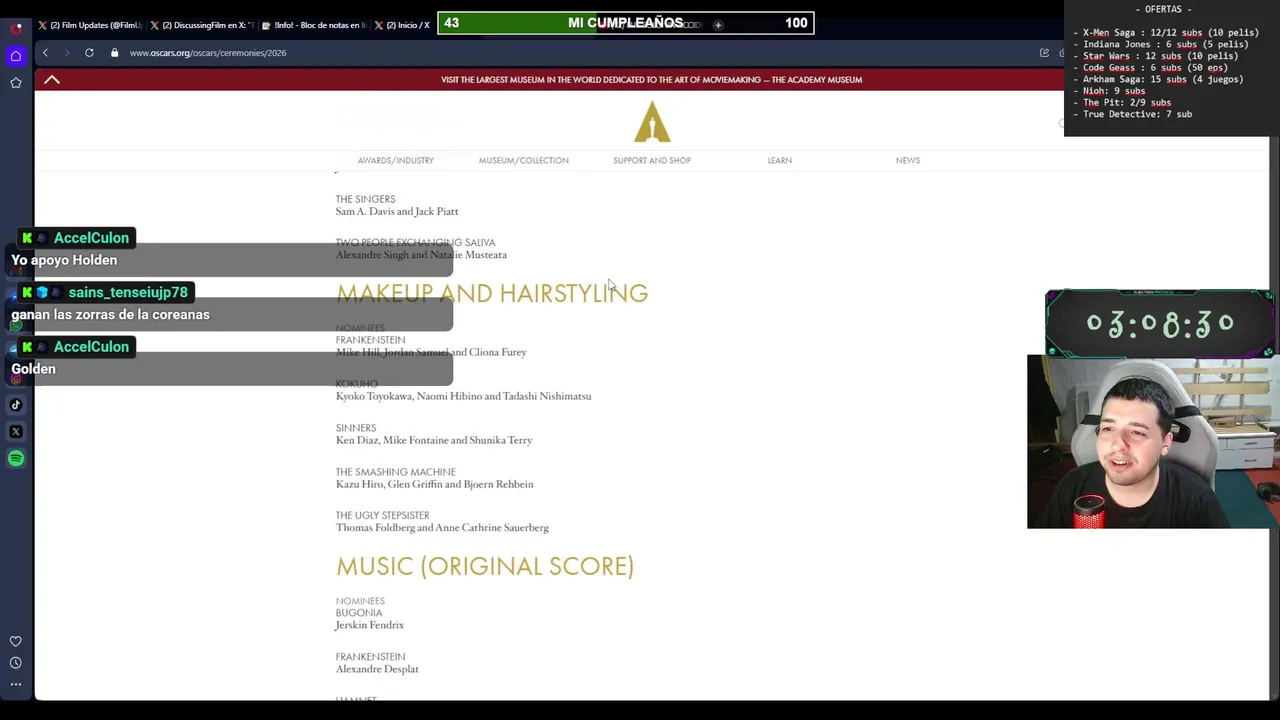
Task: Open history clock icon in sidebar
Action: pos(16,663)
